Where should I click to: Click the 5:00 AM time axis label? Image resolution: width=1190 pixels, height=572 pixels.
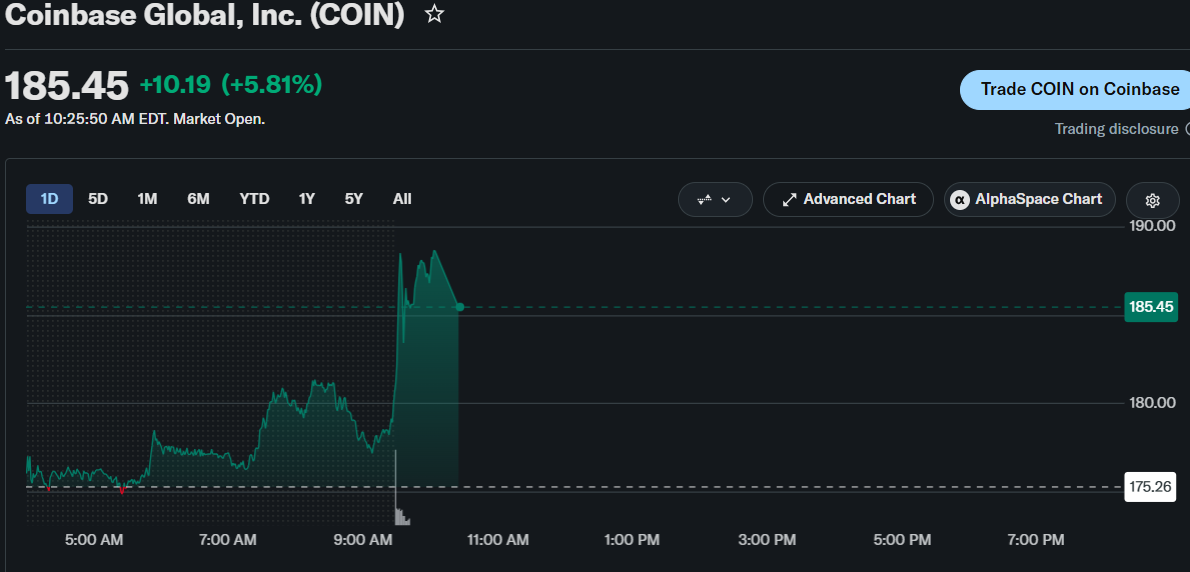click(94, 540)
